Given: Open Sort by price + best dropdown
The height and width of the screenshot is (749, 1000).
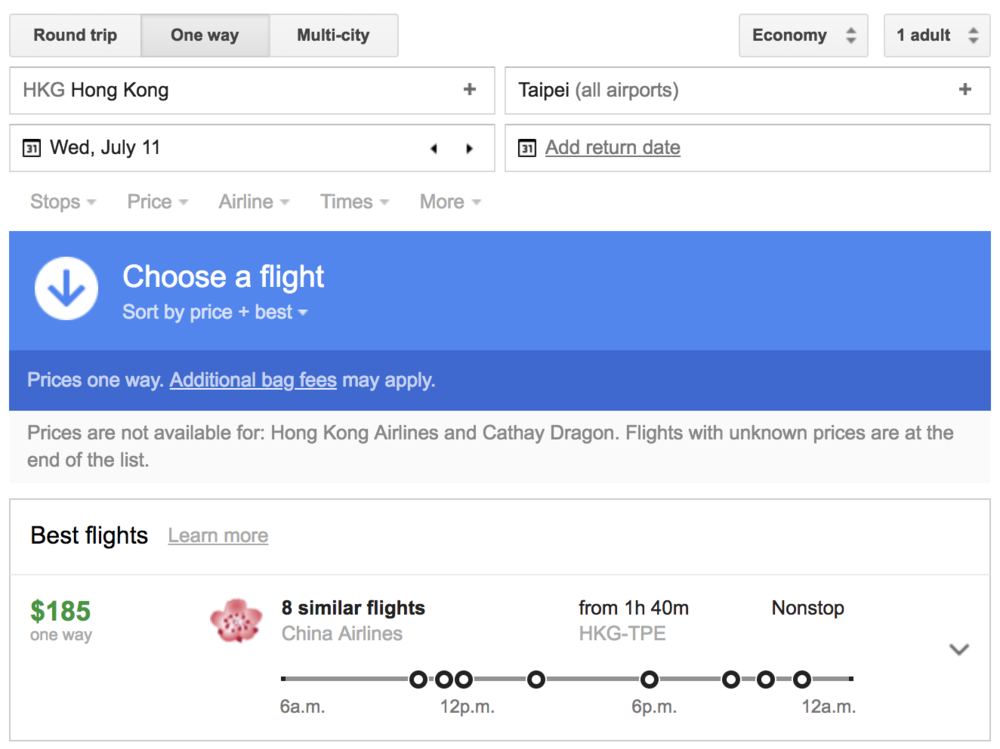Looking at the screenshot, I should tap(214, 312).
